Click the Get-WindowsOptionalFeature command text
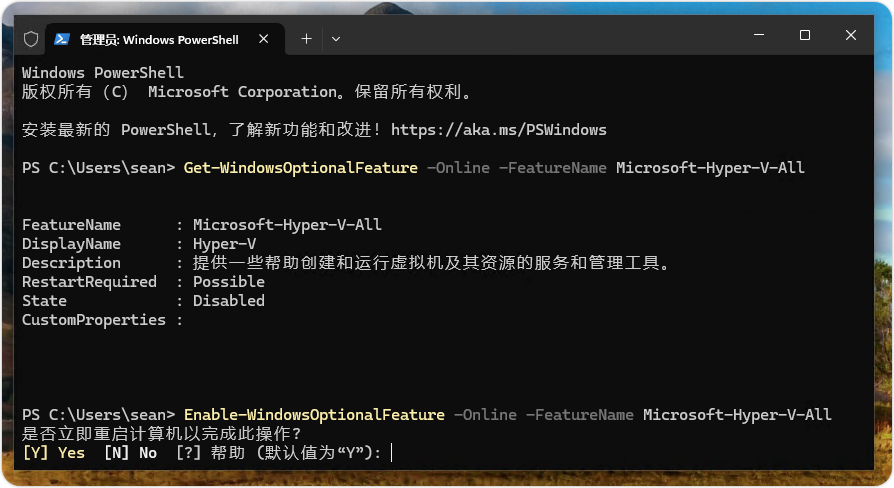 tap(300, 168)
